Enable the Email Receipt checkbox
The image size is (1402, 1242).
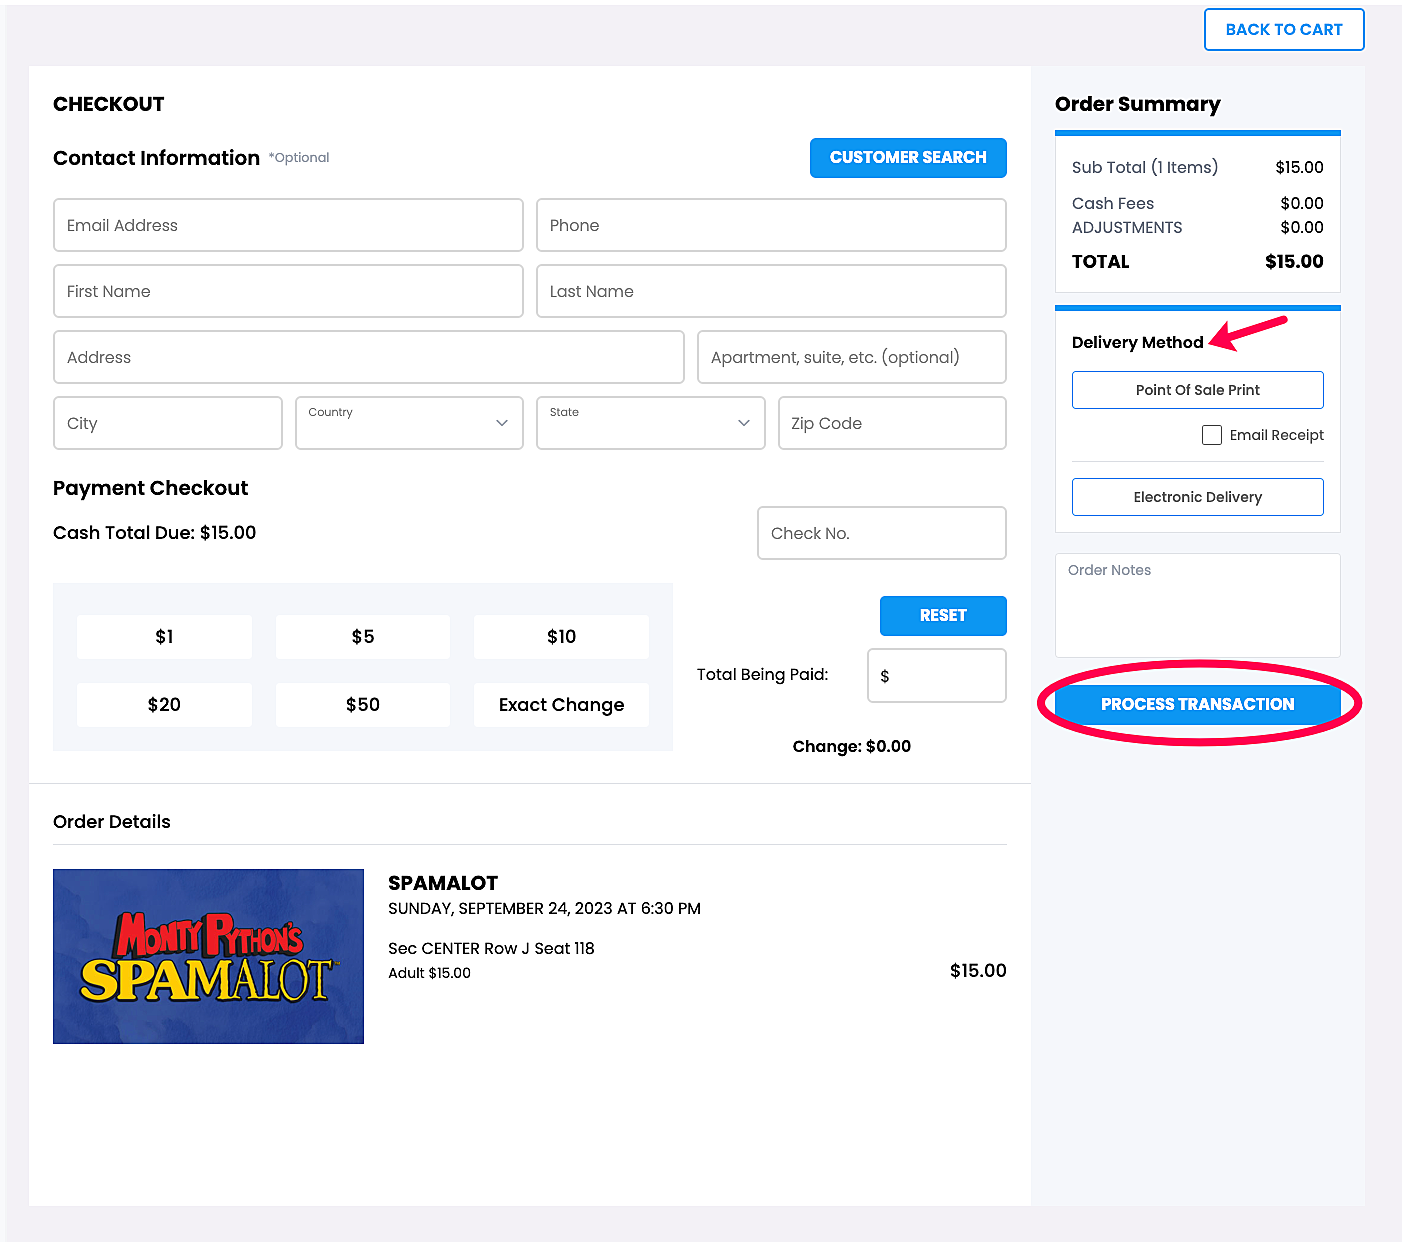(x=1212, y=435)
